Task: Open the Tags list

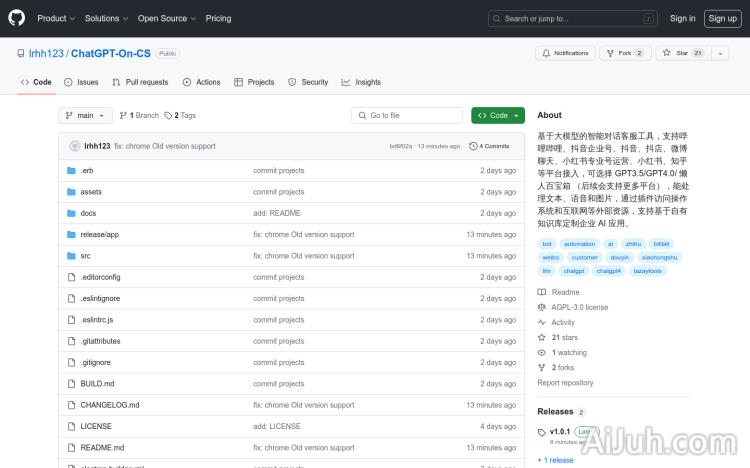Action: (181, 115)
